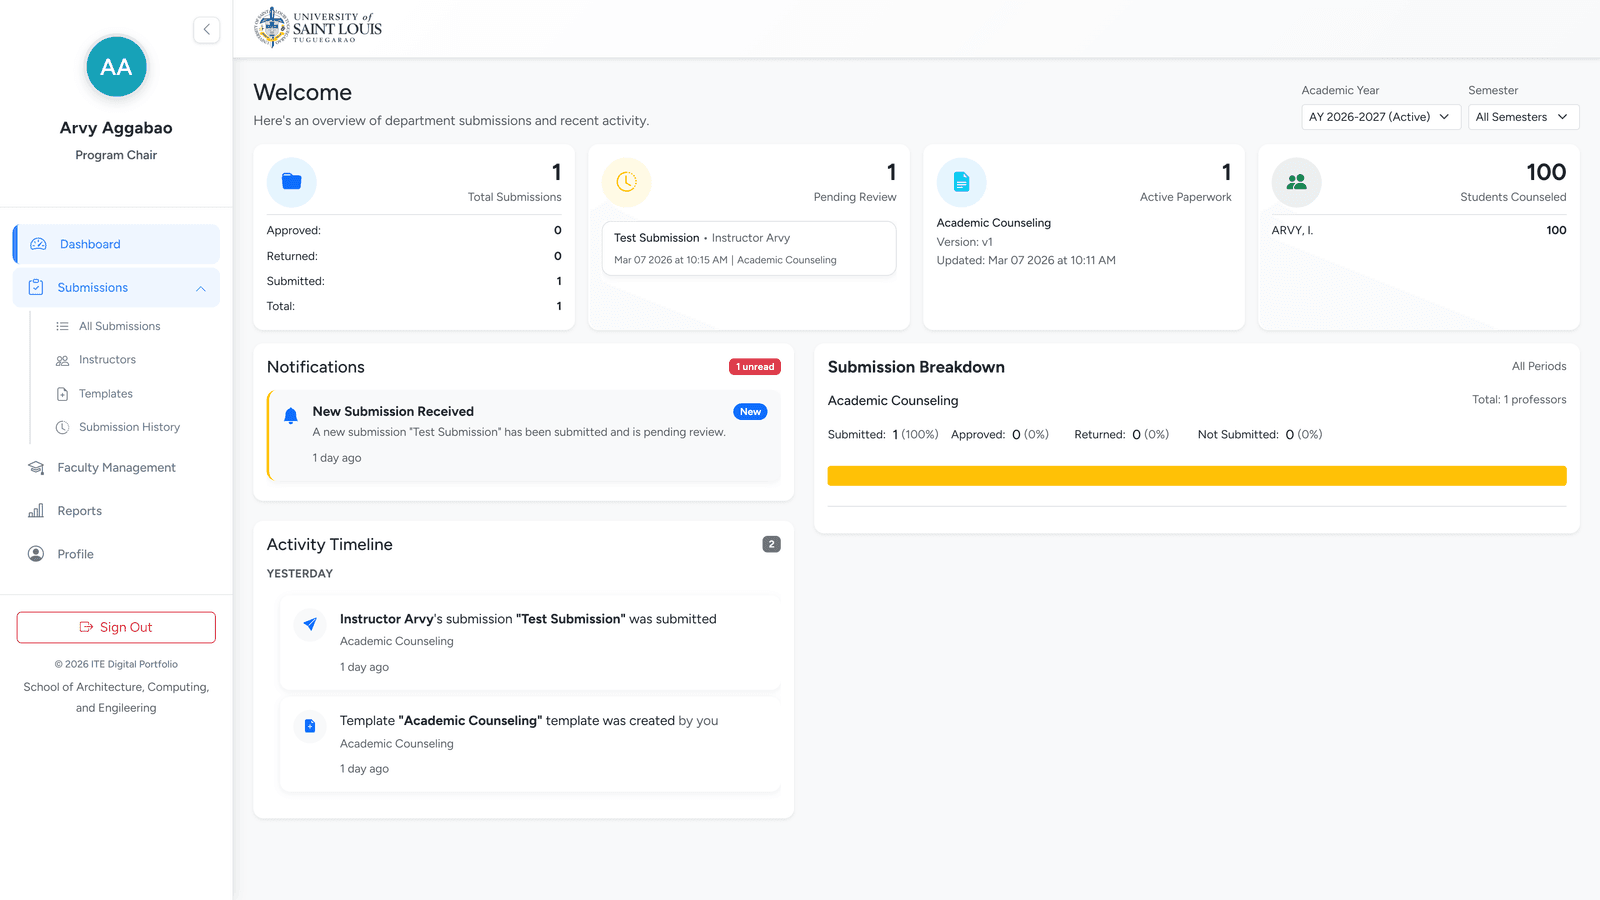Image resolution: width=1600 pixels, height=900 pixels.
Task: Click the Profile person icon
Action: point(36,554)
